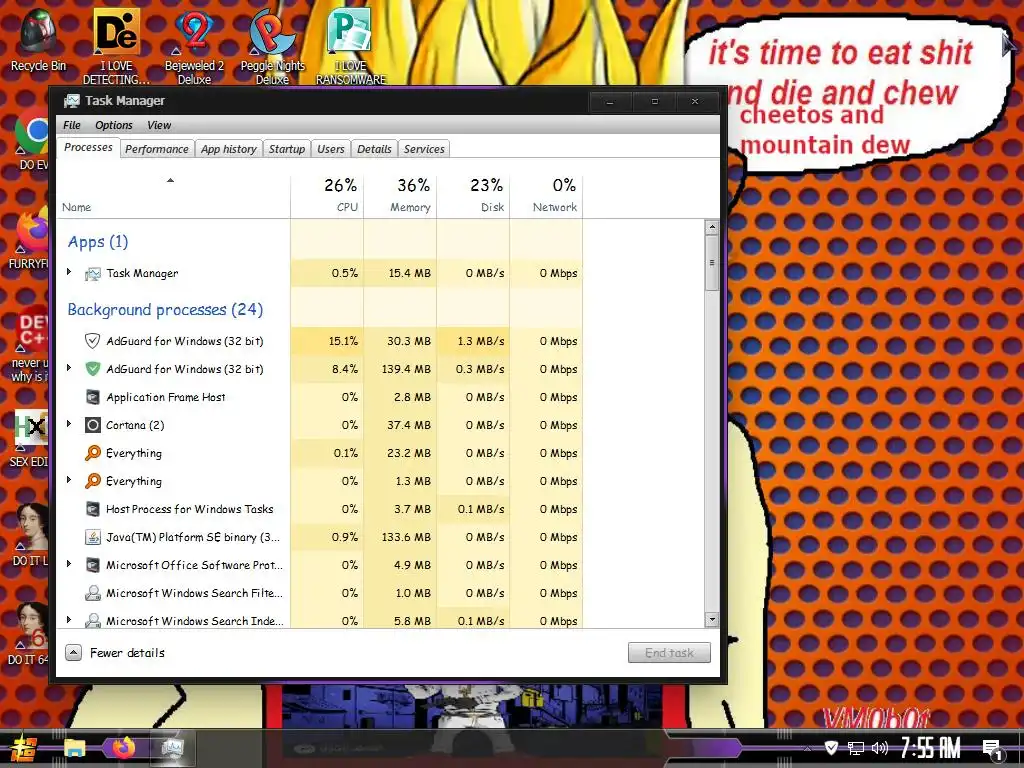
Task: Show hidden tray icons chevron
Action: [807, 748]
